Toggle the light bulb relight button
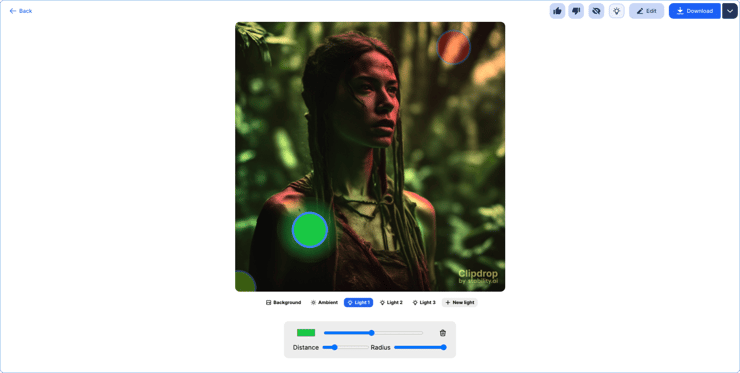Screen dimensions: 740x373 click(x=616, y=11)
